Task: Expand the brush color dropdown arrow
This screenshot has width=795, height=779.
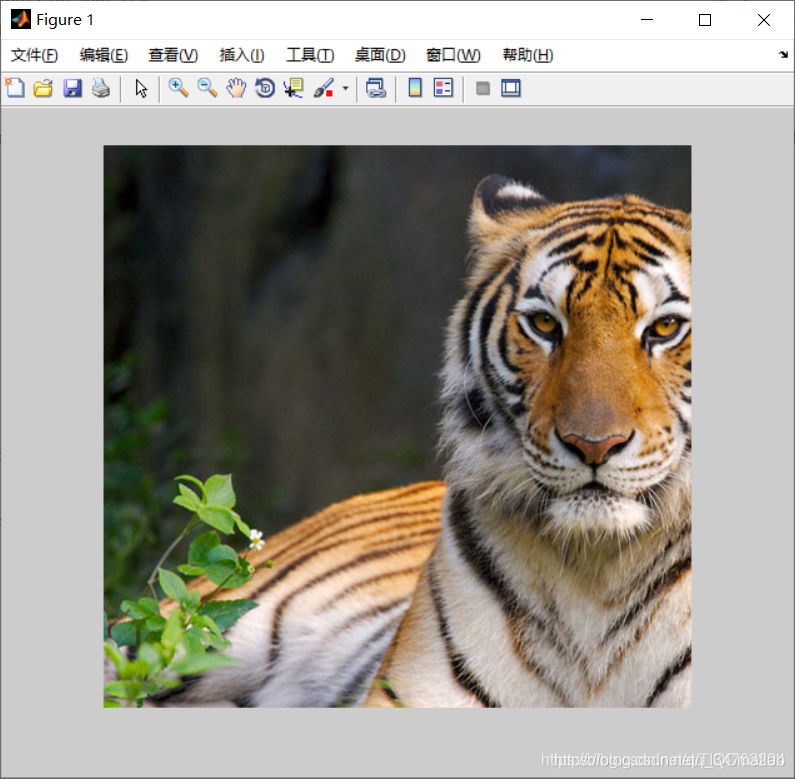Action: [x=345, y=88]
